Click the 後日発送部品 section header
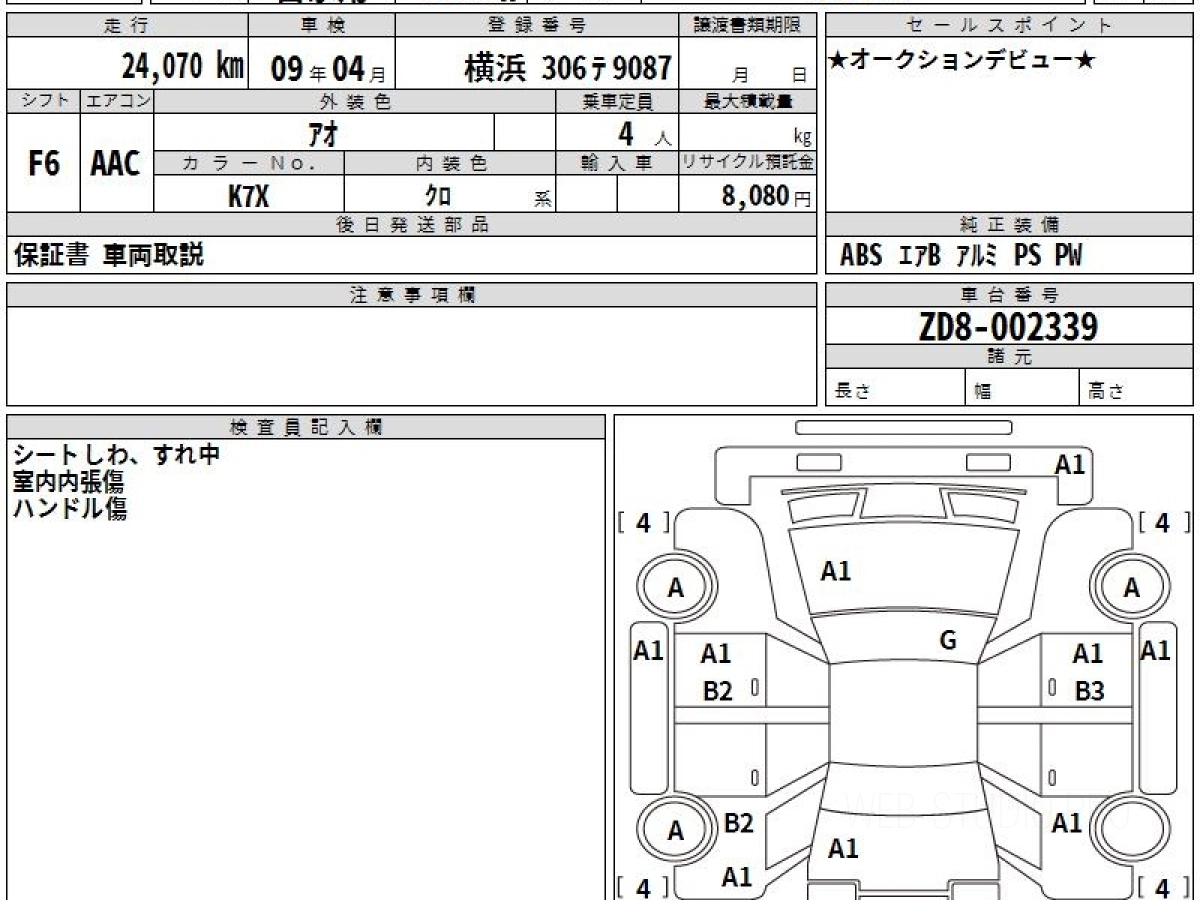The image size is (1200, 900). point(412,225)
